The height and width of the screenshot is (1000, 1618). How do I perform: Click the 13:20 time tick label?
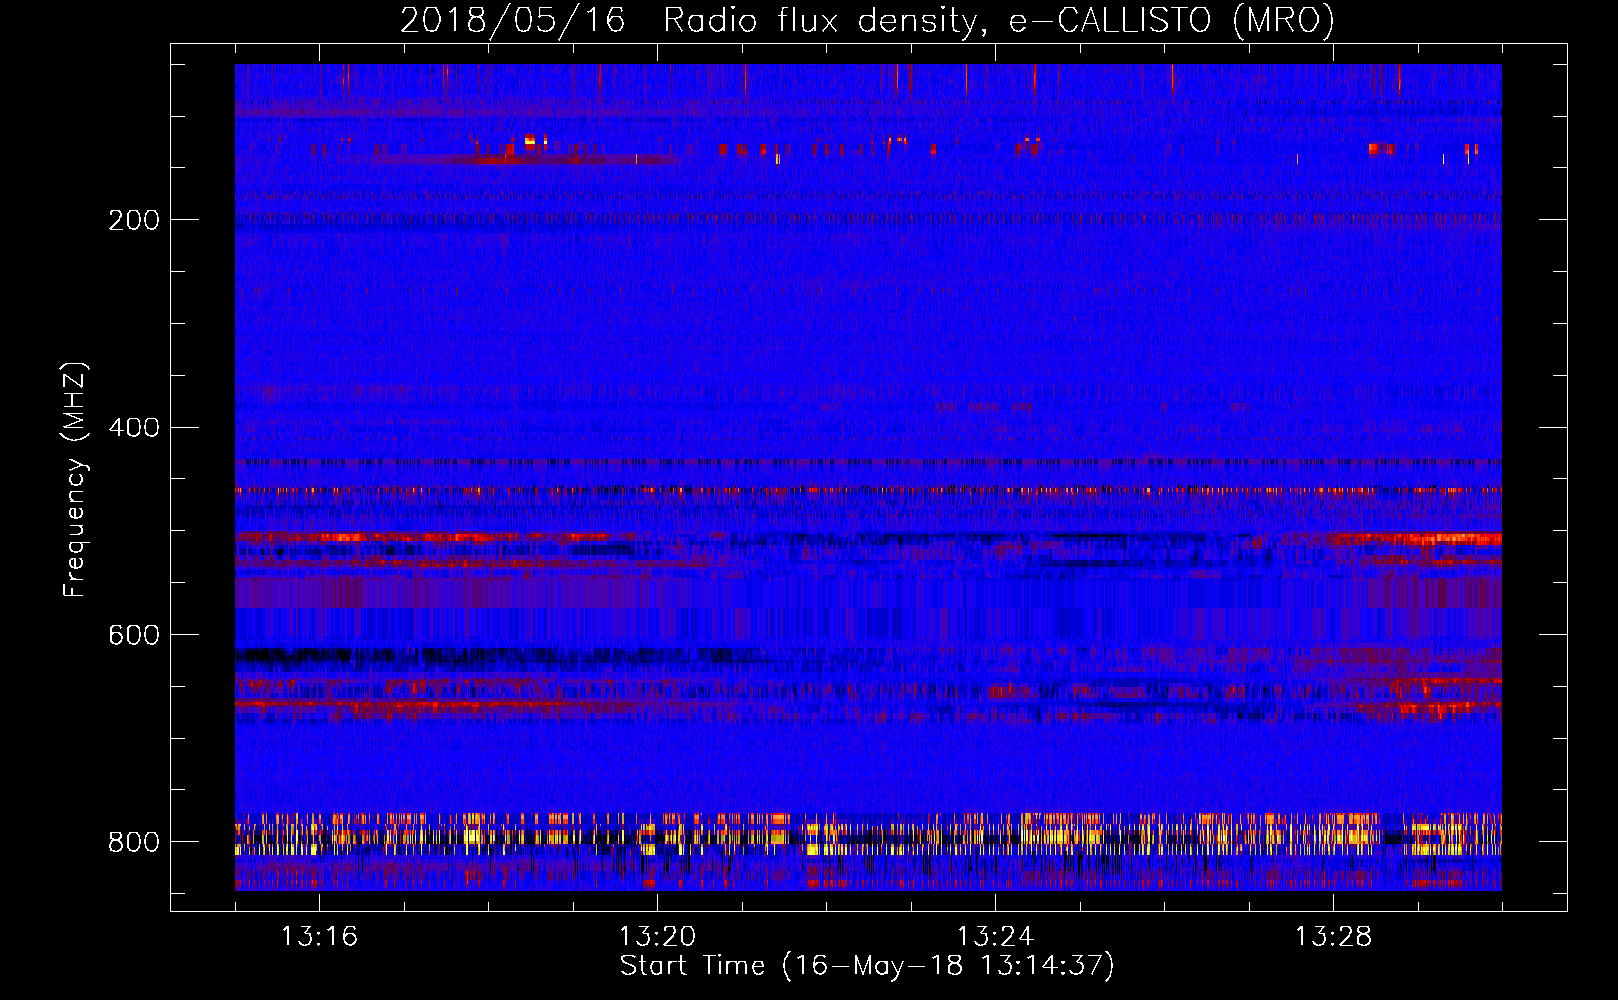[657, 936]
